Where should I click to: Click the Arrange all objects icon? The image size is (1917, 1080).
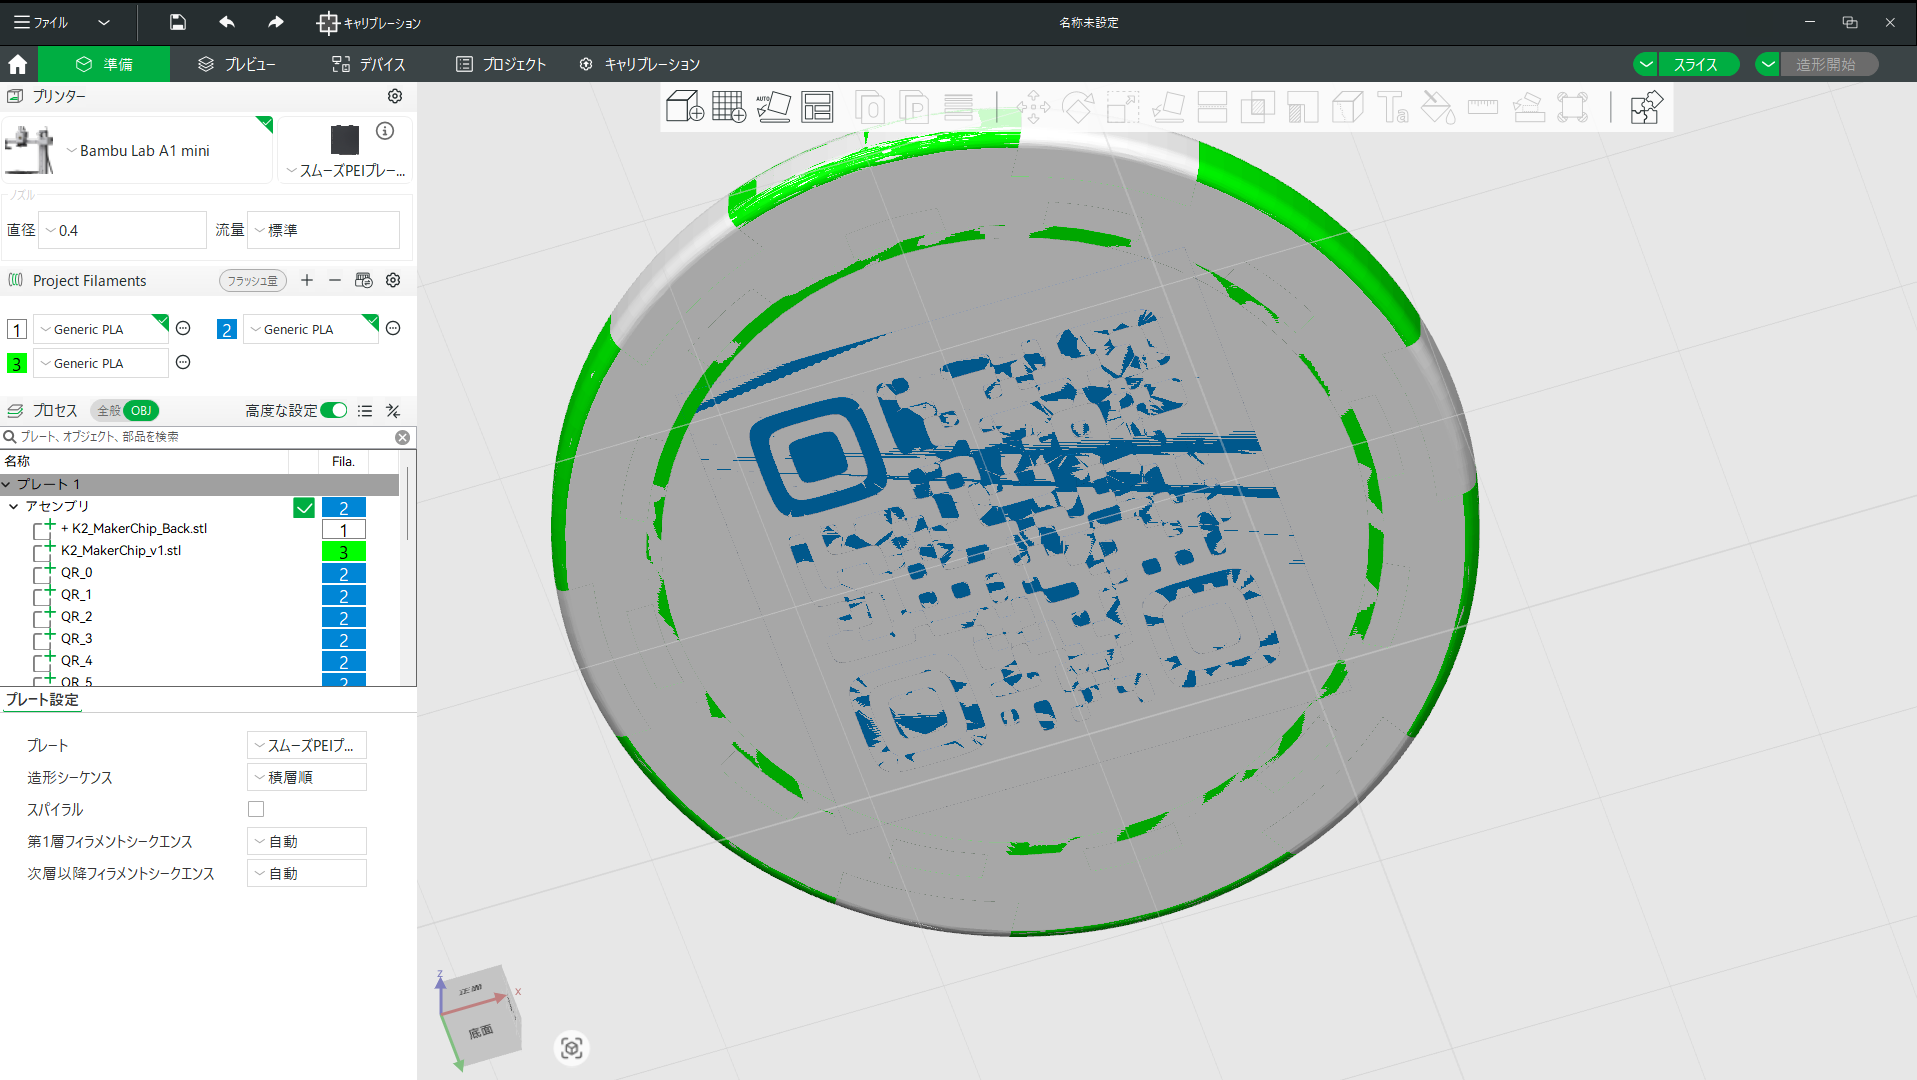tap(817, 106)
